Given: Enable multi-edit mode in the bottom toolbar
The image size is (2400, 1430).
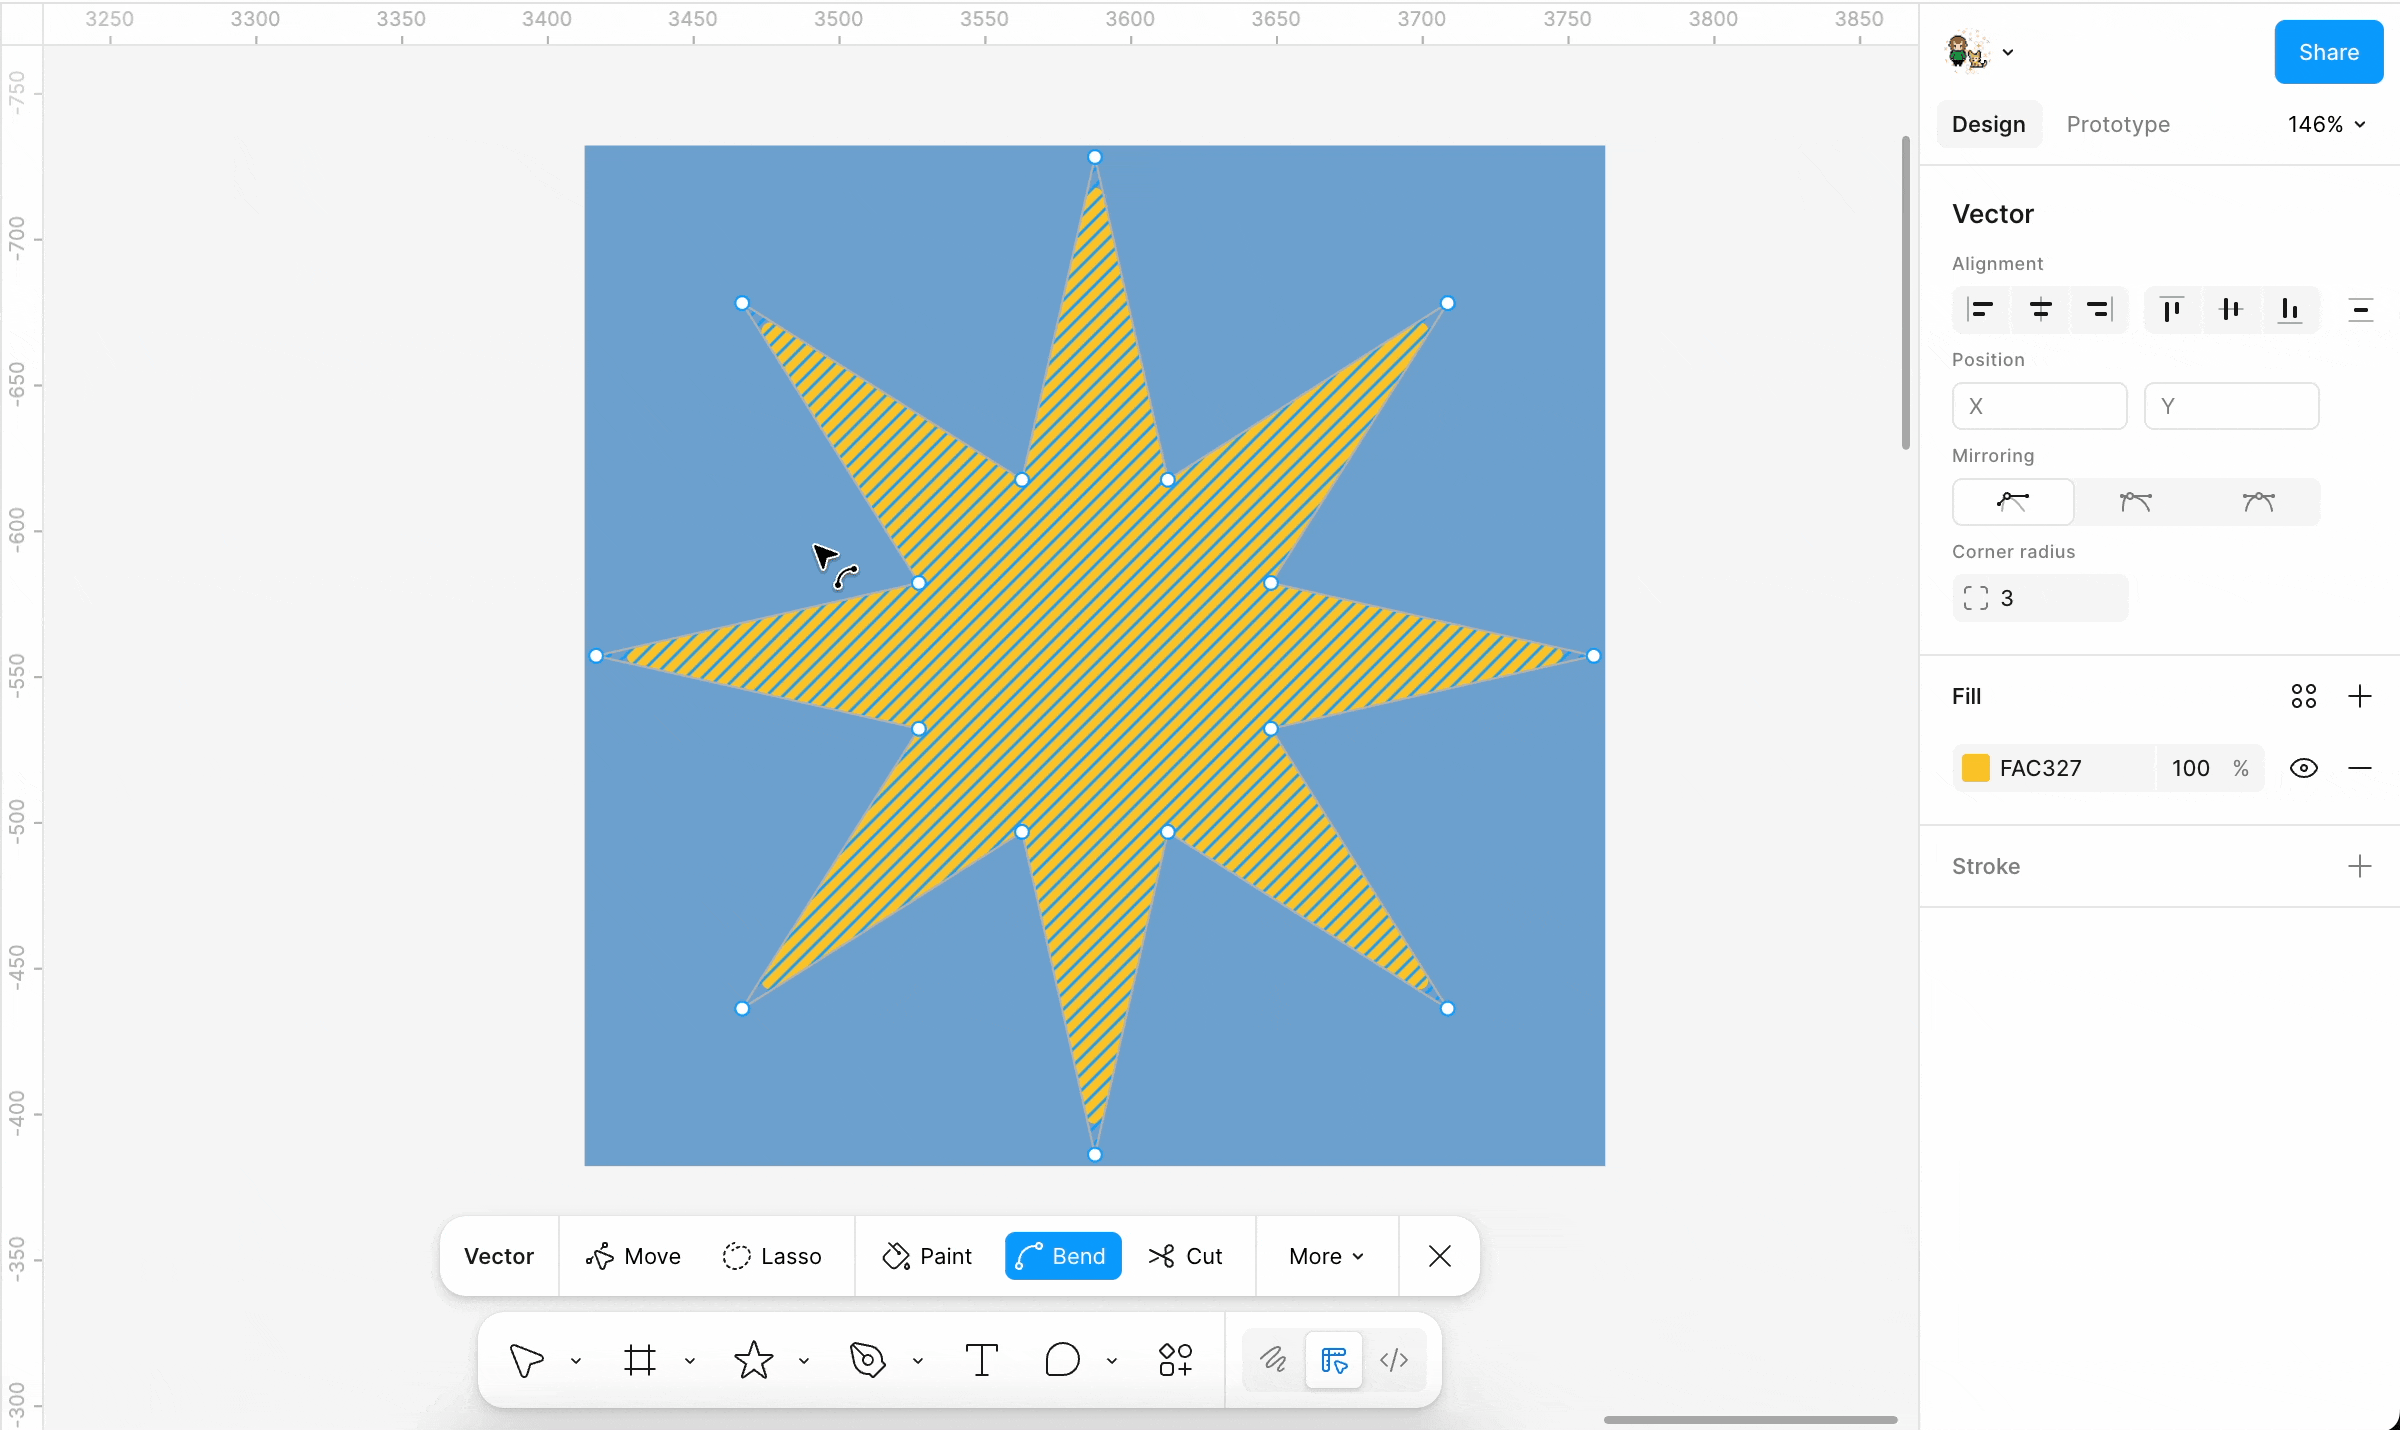Looking at the screenshot, I should tap(1333, 1359).
